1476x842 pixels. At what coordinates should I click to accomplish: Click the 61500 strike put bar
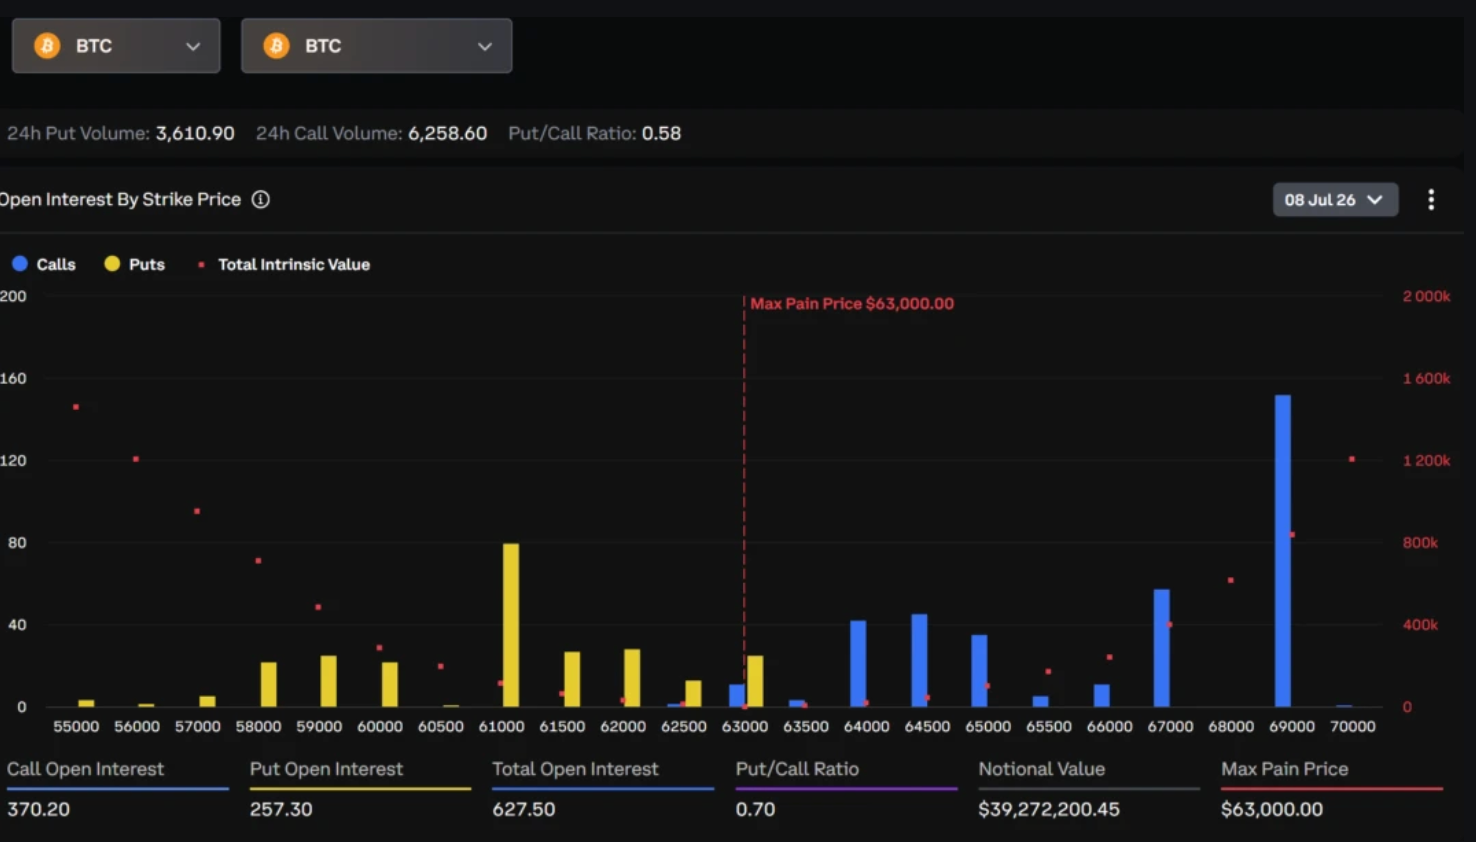coord(572,679)
